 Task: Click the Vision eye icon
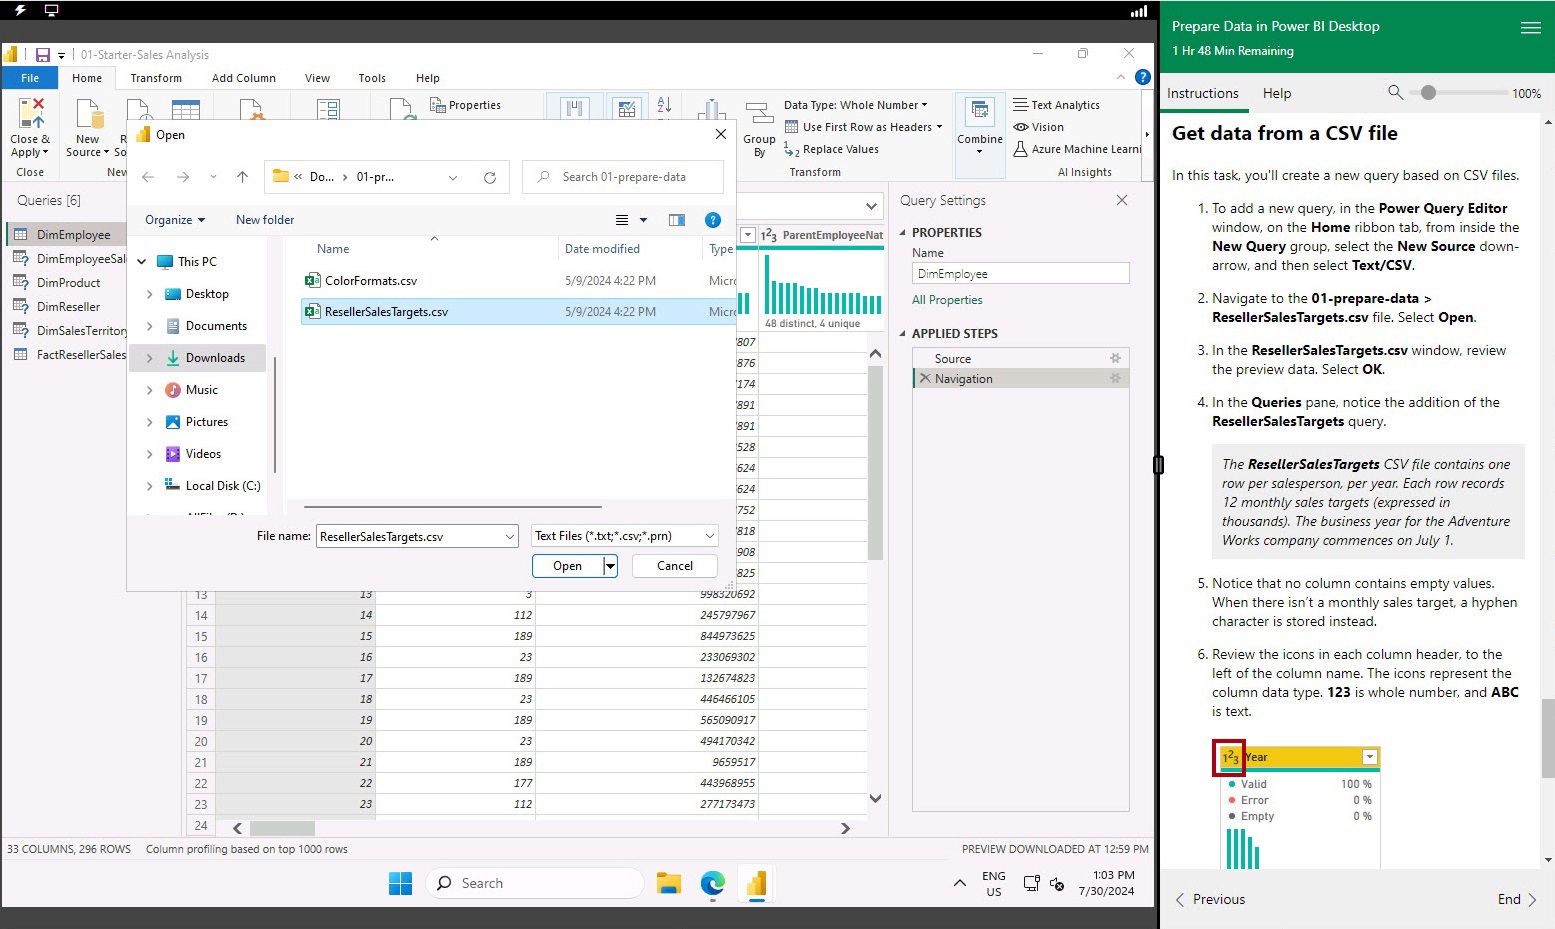click(1021, 127)
